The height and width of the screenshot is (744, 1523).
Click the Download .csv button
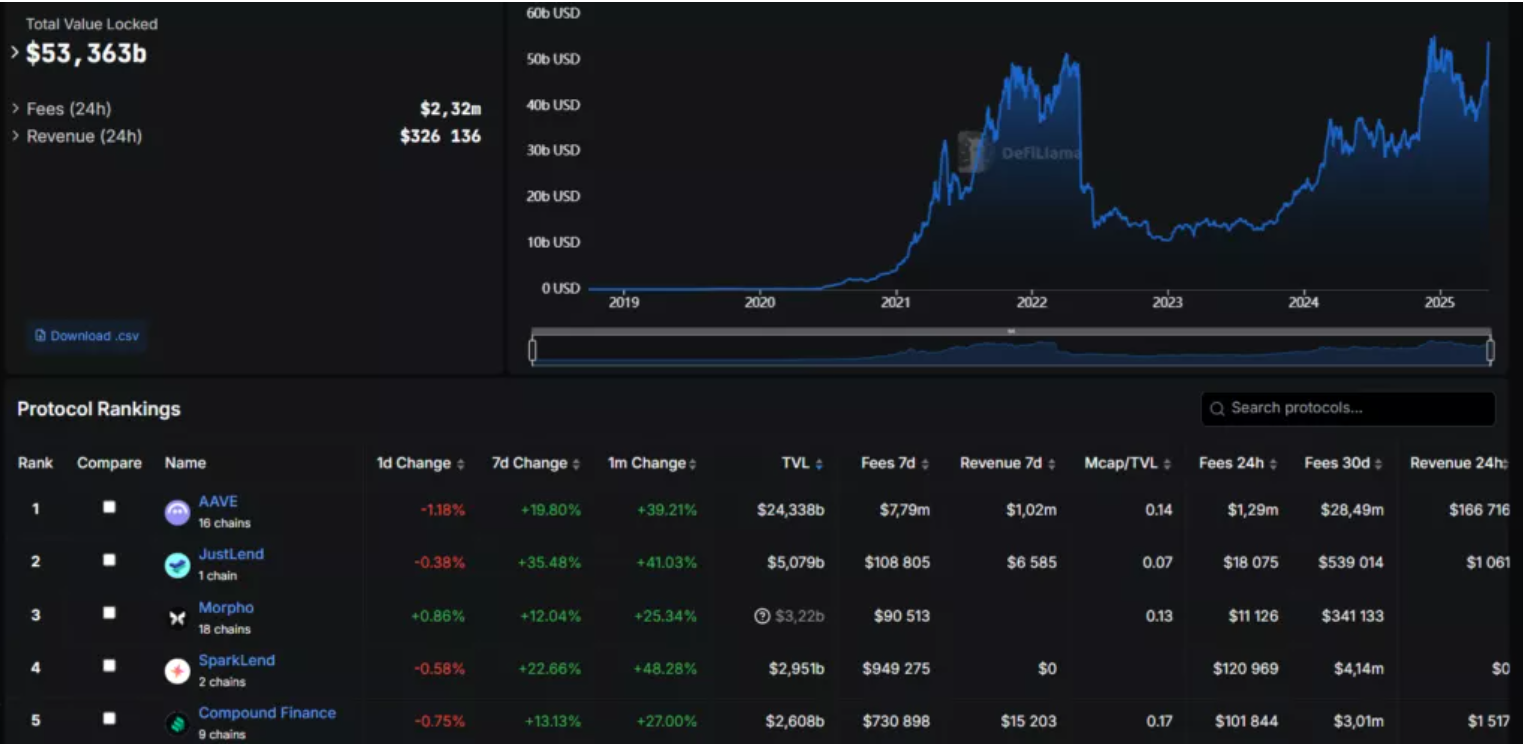(x=87, y=336)
